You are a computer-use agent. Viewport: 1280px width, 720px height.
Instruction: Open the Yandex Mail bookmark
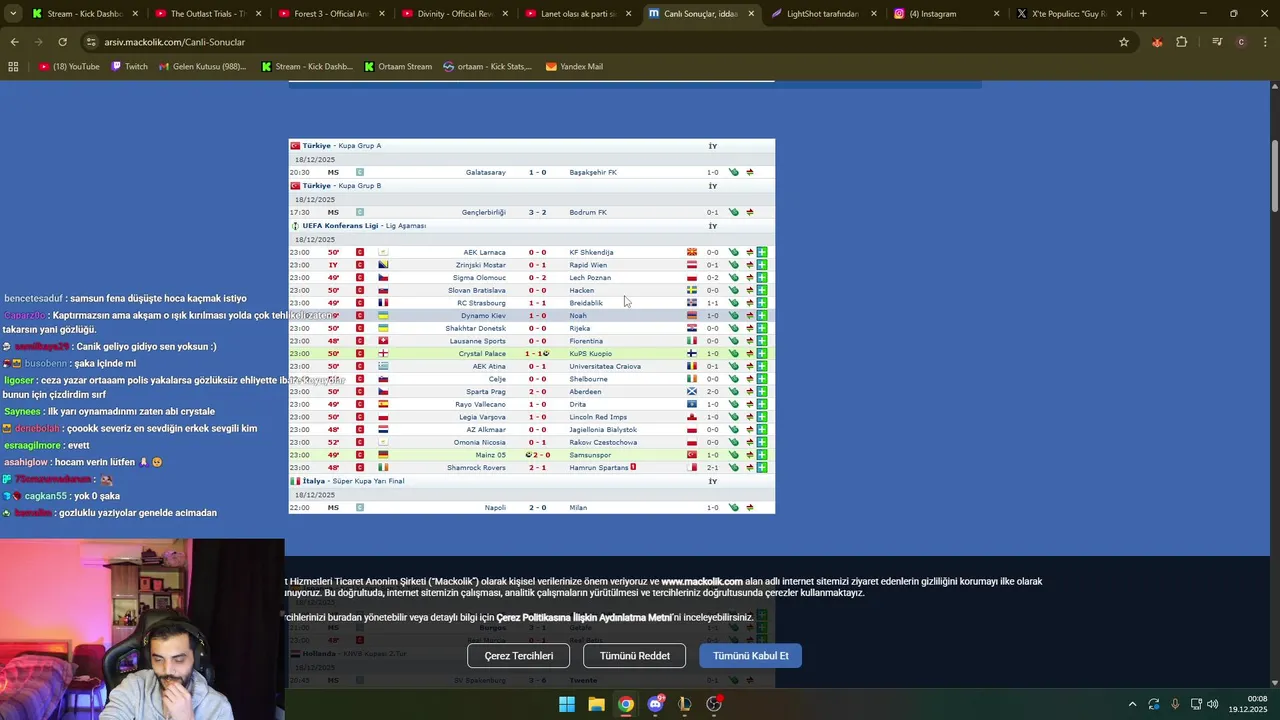tap(574, 67)
